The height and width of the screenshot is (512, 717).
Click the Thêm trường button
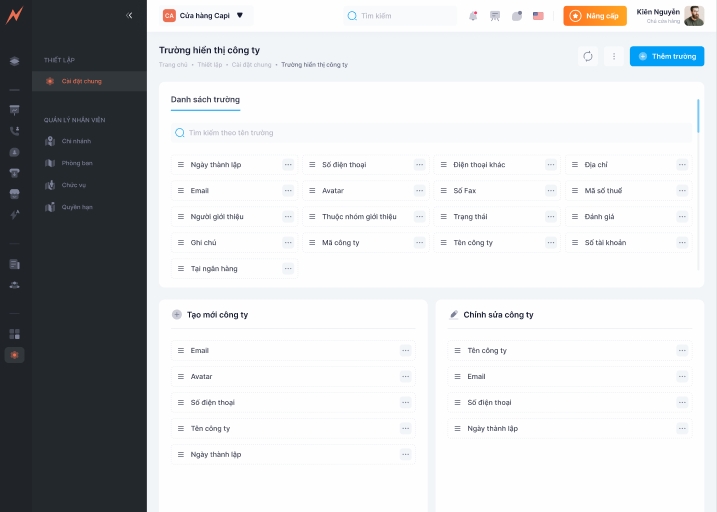click(x=667, y=56)
